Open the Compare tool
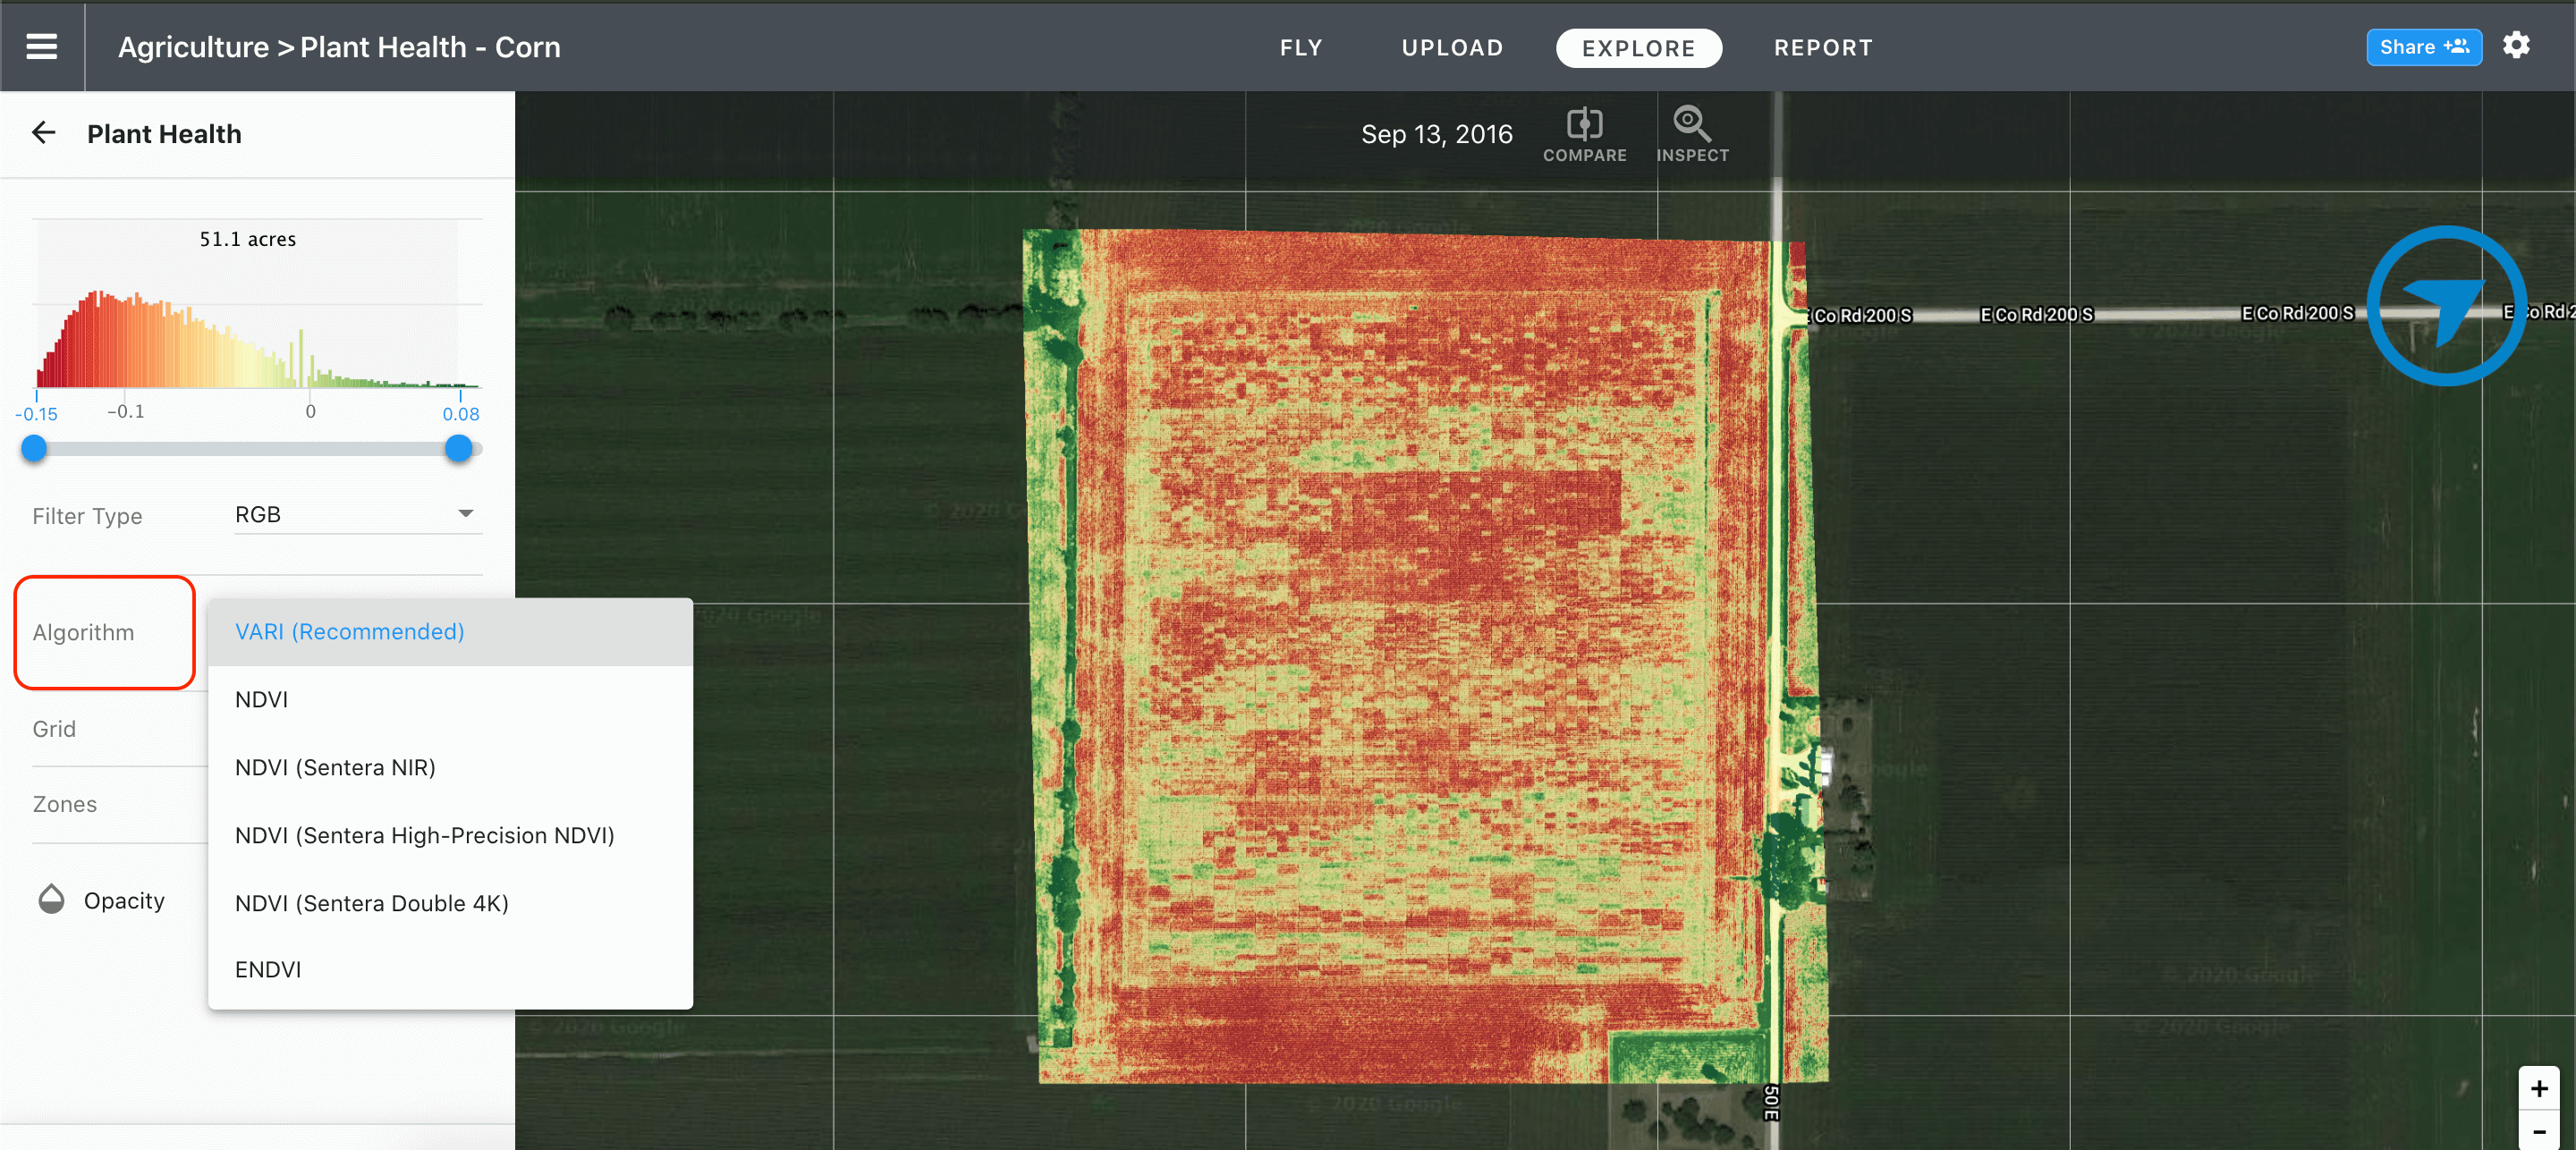This screenshot has height=1150, width=2576. [x=1584, y=135]
